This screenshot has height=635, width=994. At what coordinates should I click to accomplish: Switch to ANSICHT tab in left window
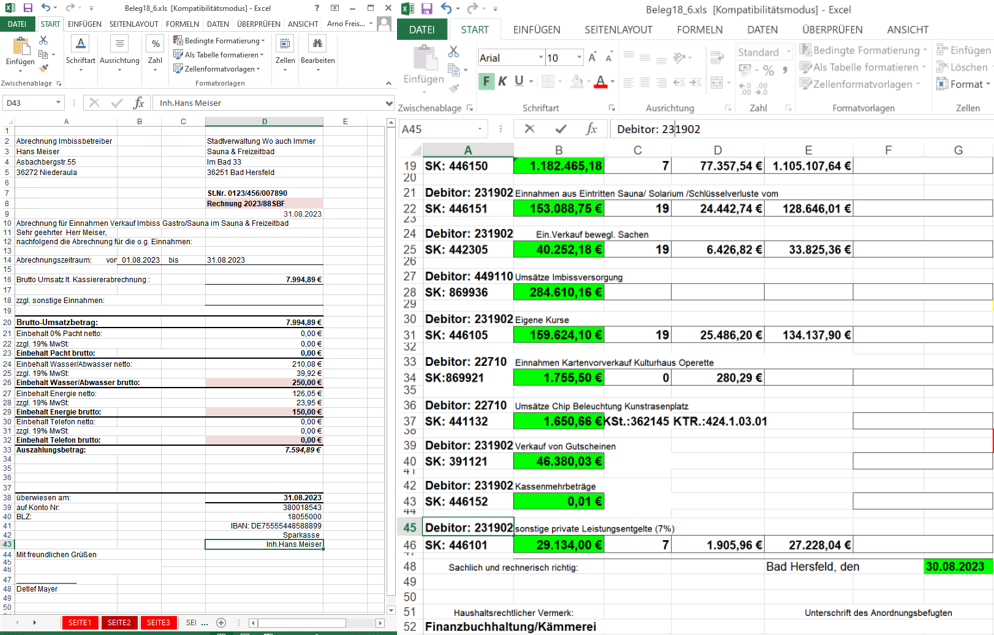(303, 24)
